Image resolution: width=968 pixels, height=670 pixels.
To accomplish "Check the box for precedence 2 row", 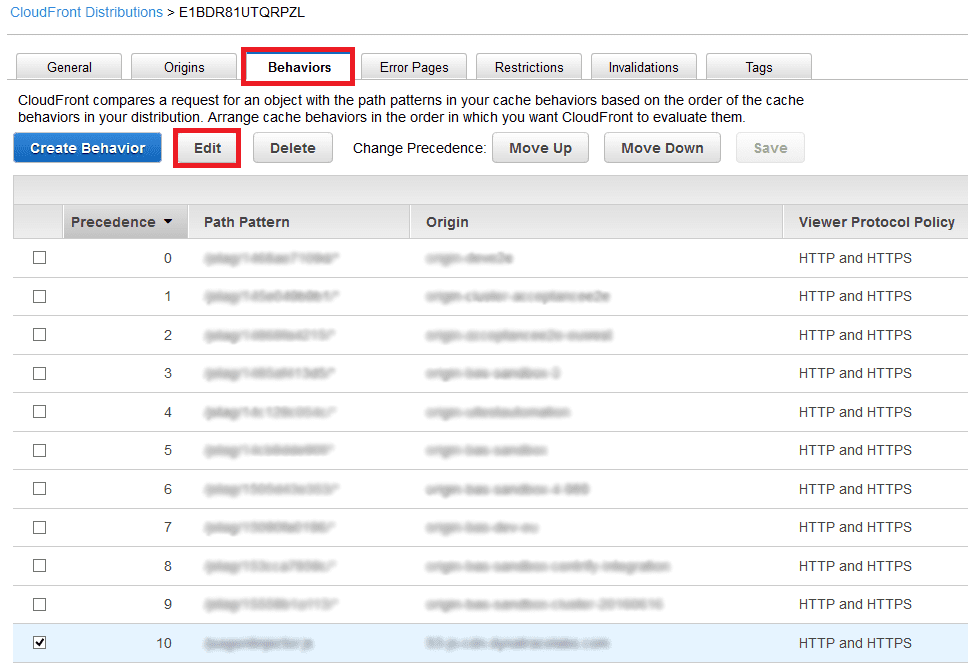I will [x=40, y=335].
